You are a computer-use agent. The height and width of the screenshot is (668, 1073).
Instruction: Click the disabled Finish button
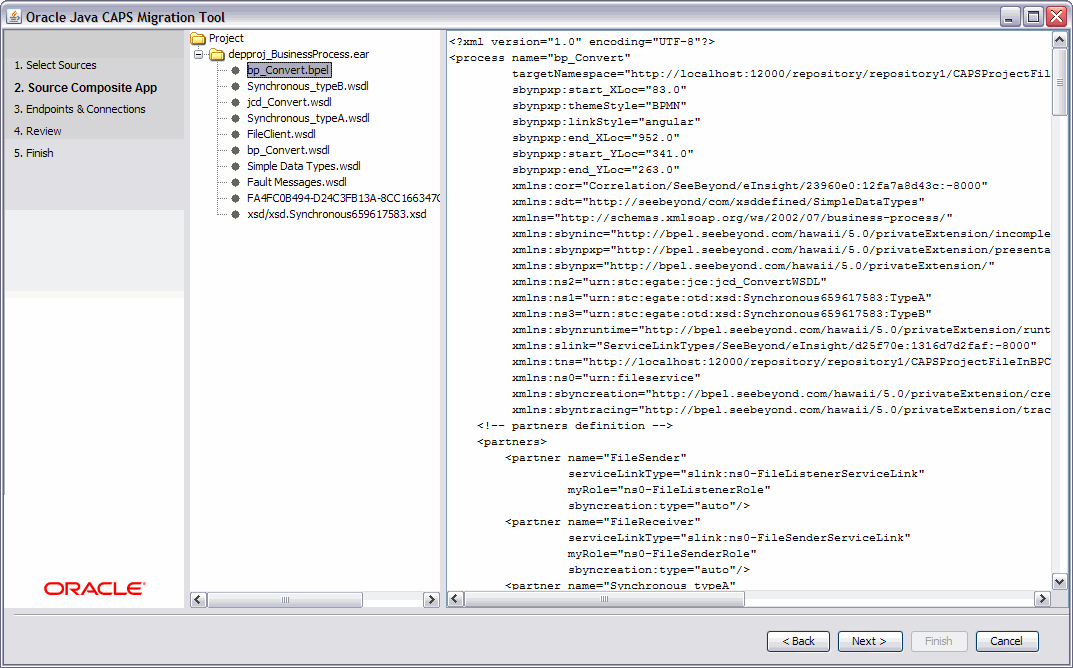tap(938, 641)
